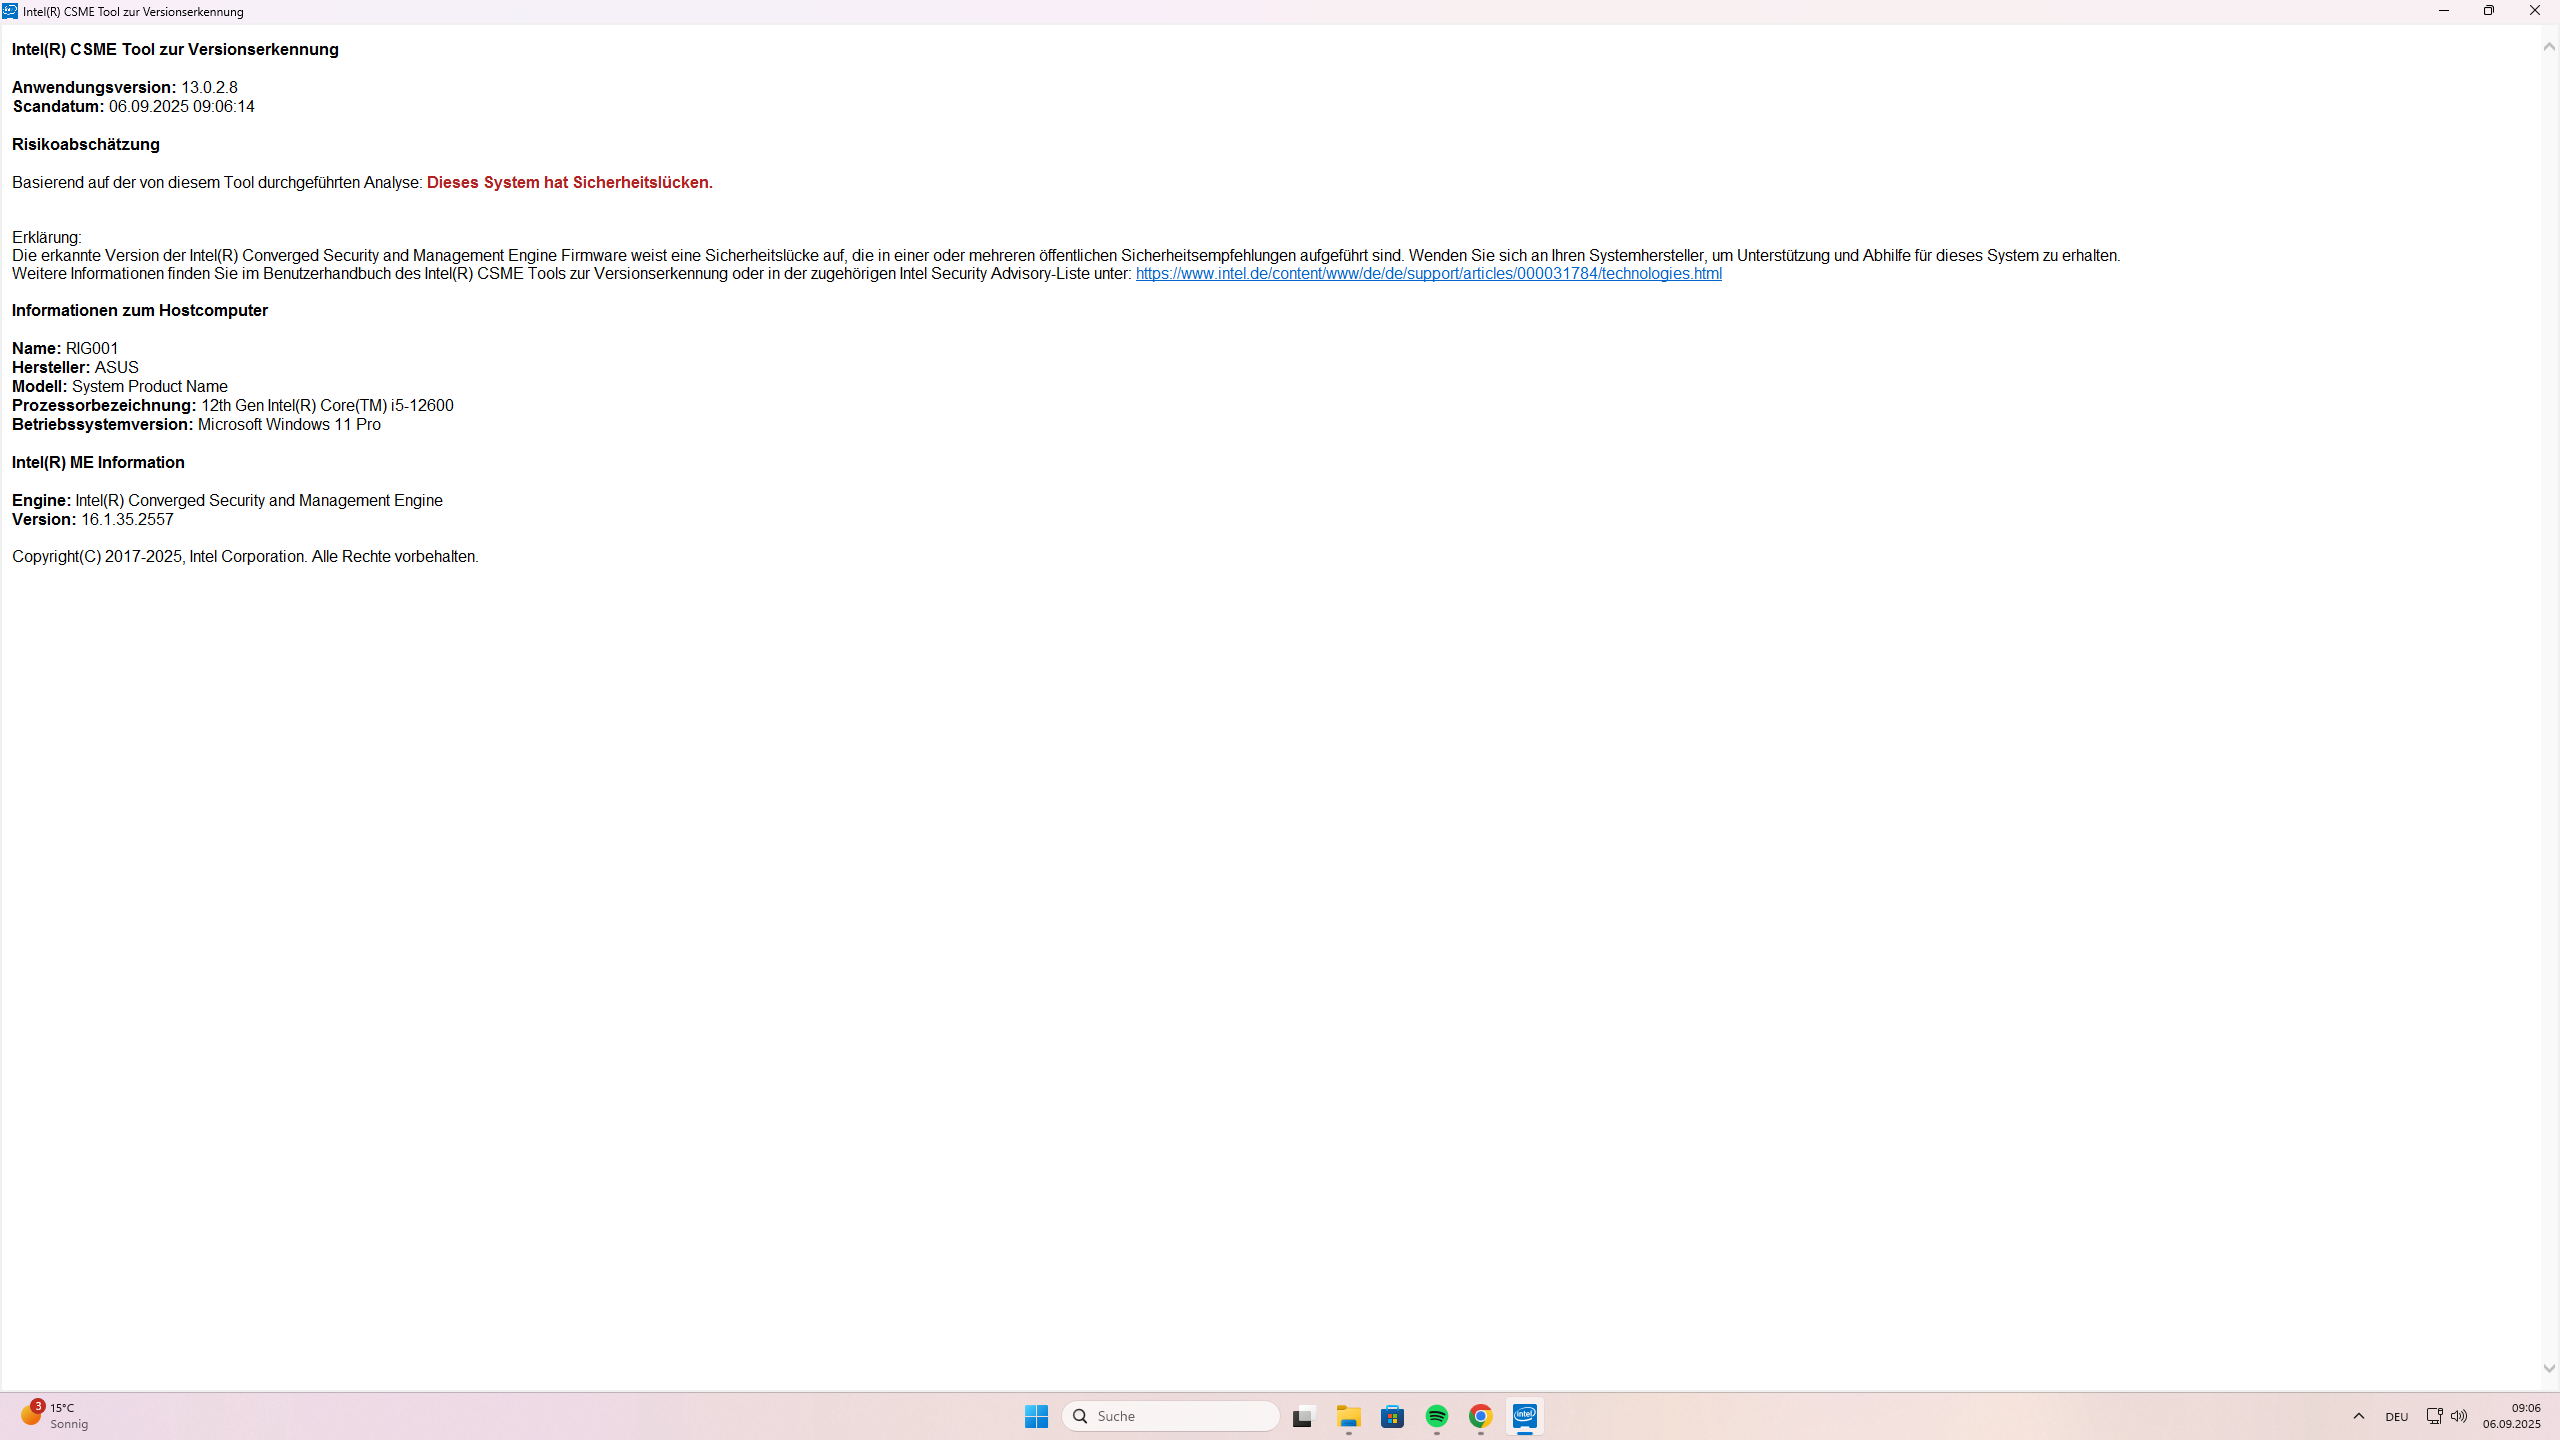The width and height of the screenshot is (2560, 1440).
Task: Click the Intel CSME tool taskbar icon
Action: click(1524, 1416)
